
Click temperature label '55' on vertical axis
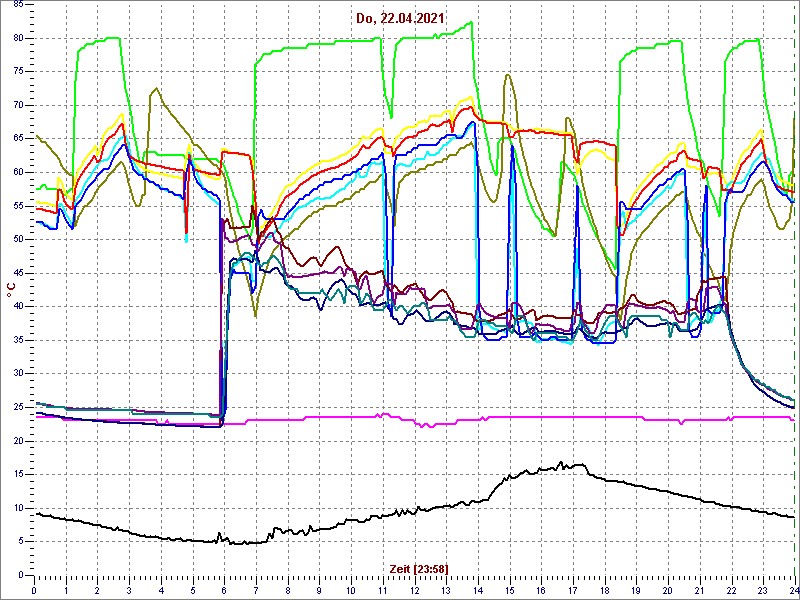point(18,206)
